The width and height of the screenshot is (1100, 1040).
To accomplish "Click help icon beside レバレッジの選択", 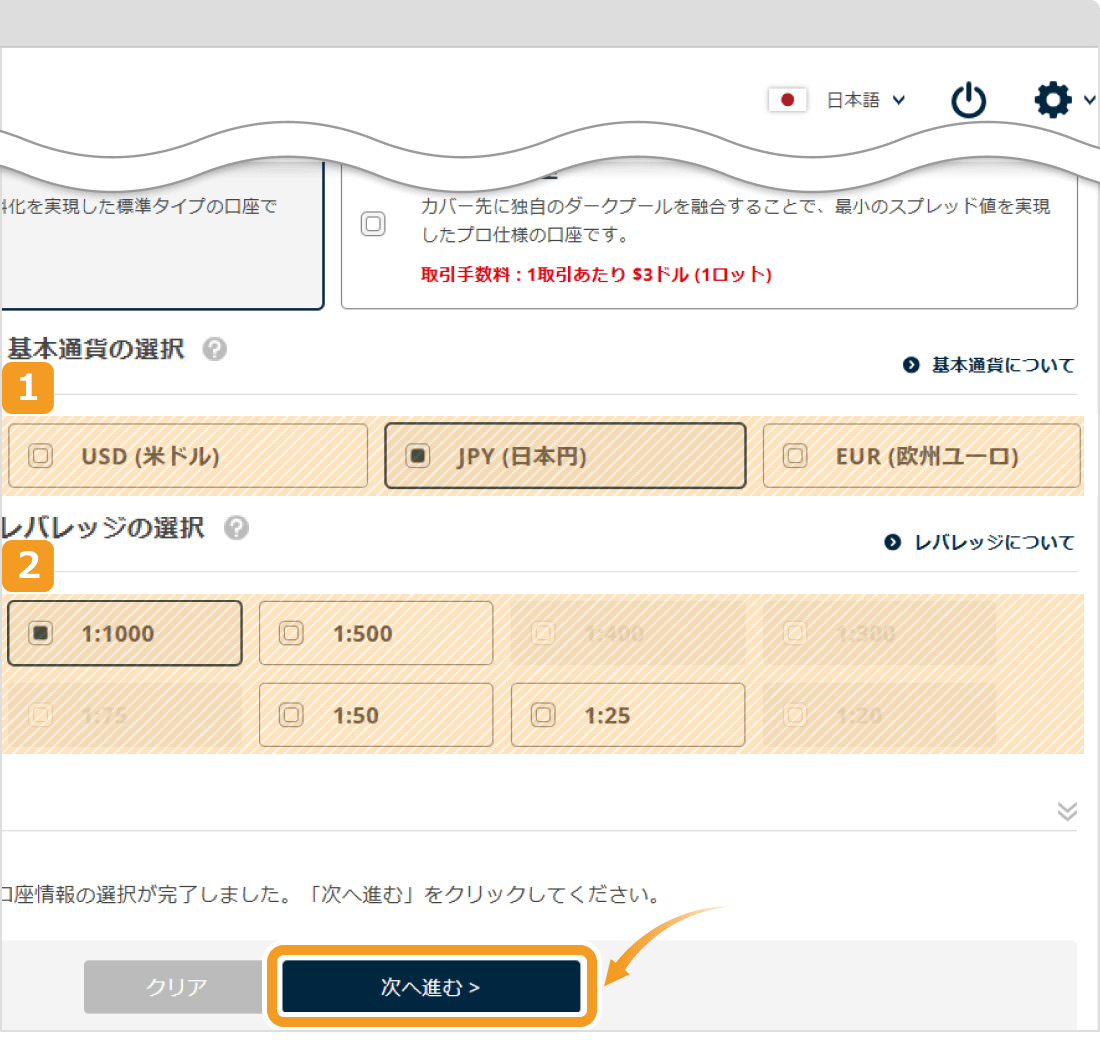I will tap(236, 527).
